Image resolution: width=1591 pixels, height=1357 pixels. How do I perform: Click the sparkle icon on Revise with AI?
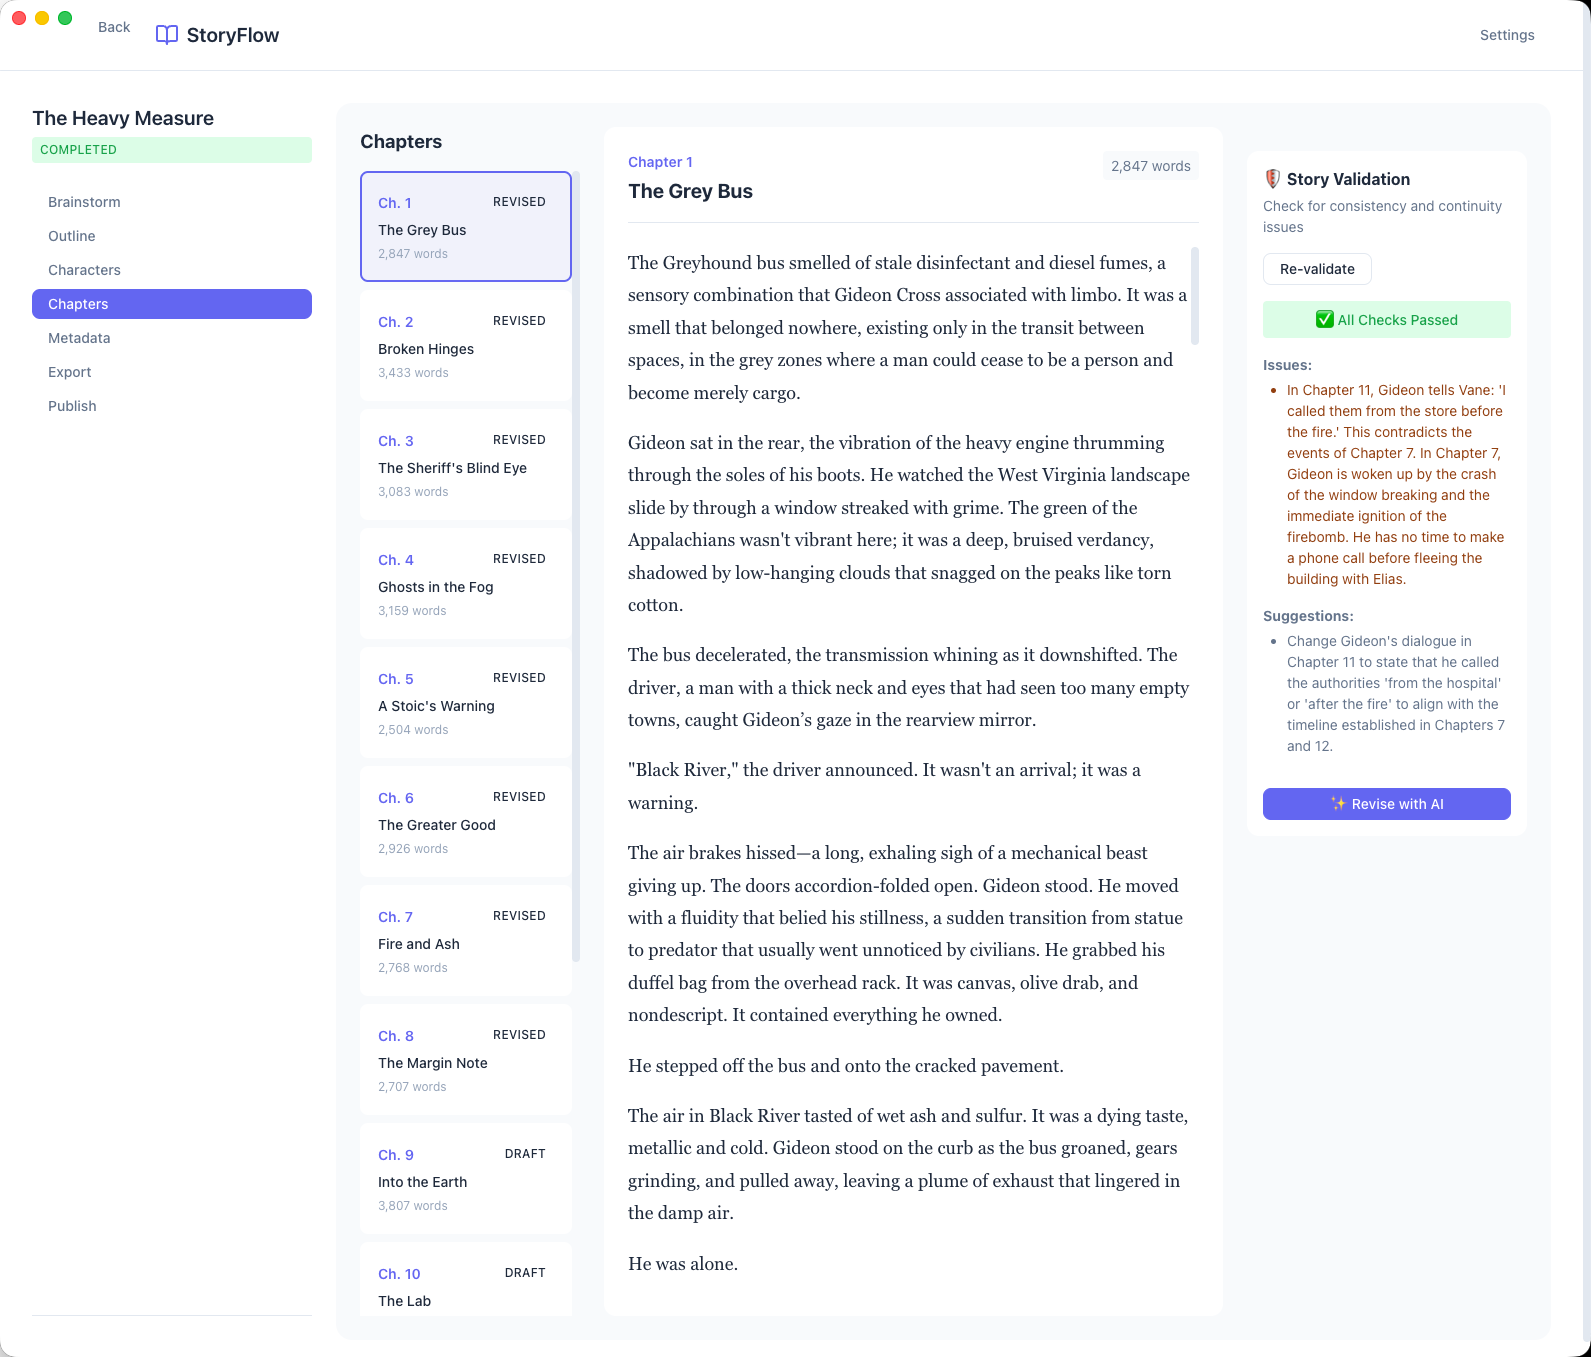[x=1338, y=804]
